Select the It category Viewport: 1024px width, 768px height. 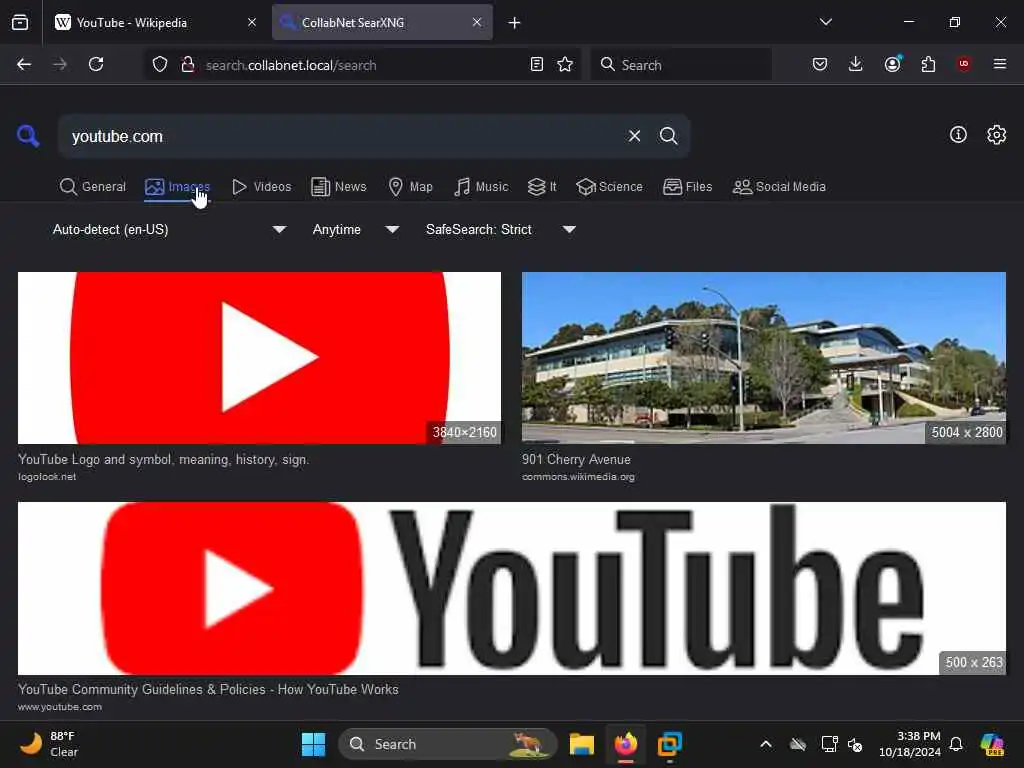(x=542, y=187)
